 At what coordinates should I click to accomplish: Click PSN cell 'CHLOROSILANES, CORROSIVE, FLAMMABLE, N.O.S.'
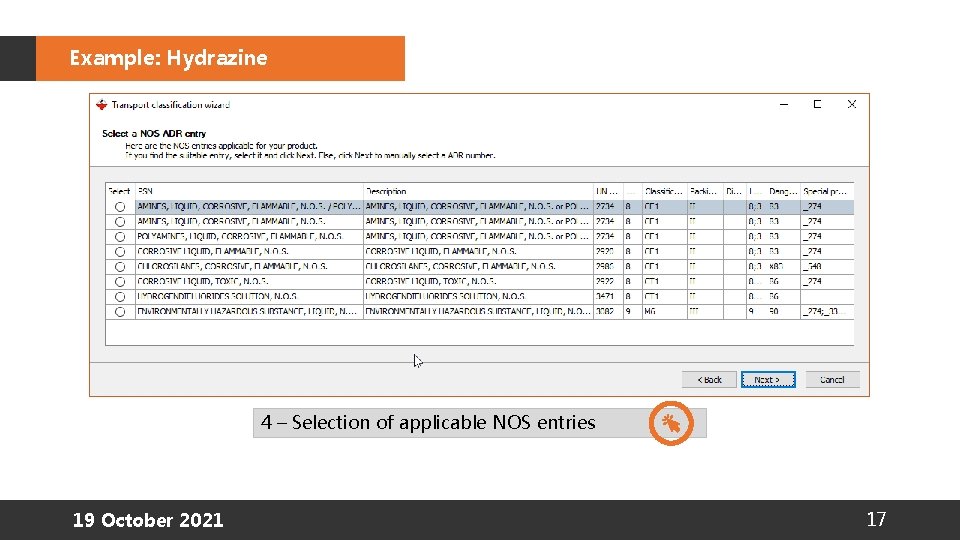[x=249, y=266]
